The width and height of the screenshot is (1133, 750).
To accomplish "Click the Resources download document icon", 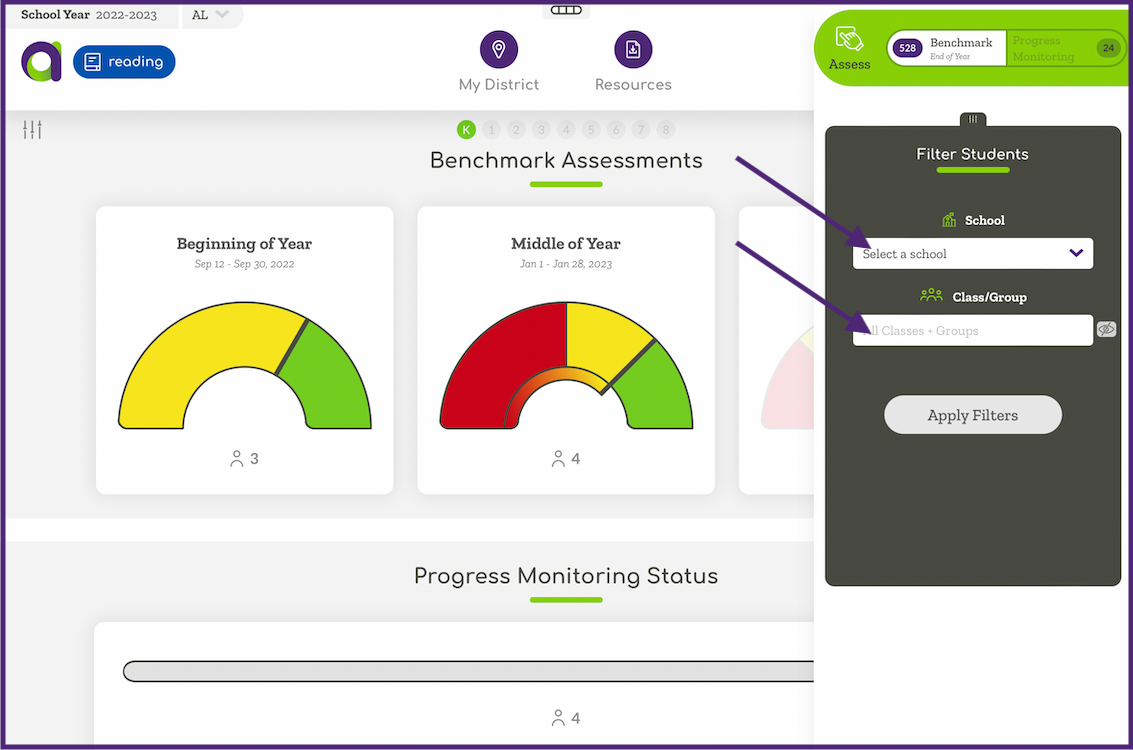I will 633,47.
